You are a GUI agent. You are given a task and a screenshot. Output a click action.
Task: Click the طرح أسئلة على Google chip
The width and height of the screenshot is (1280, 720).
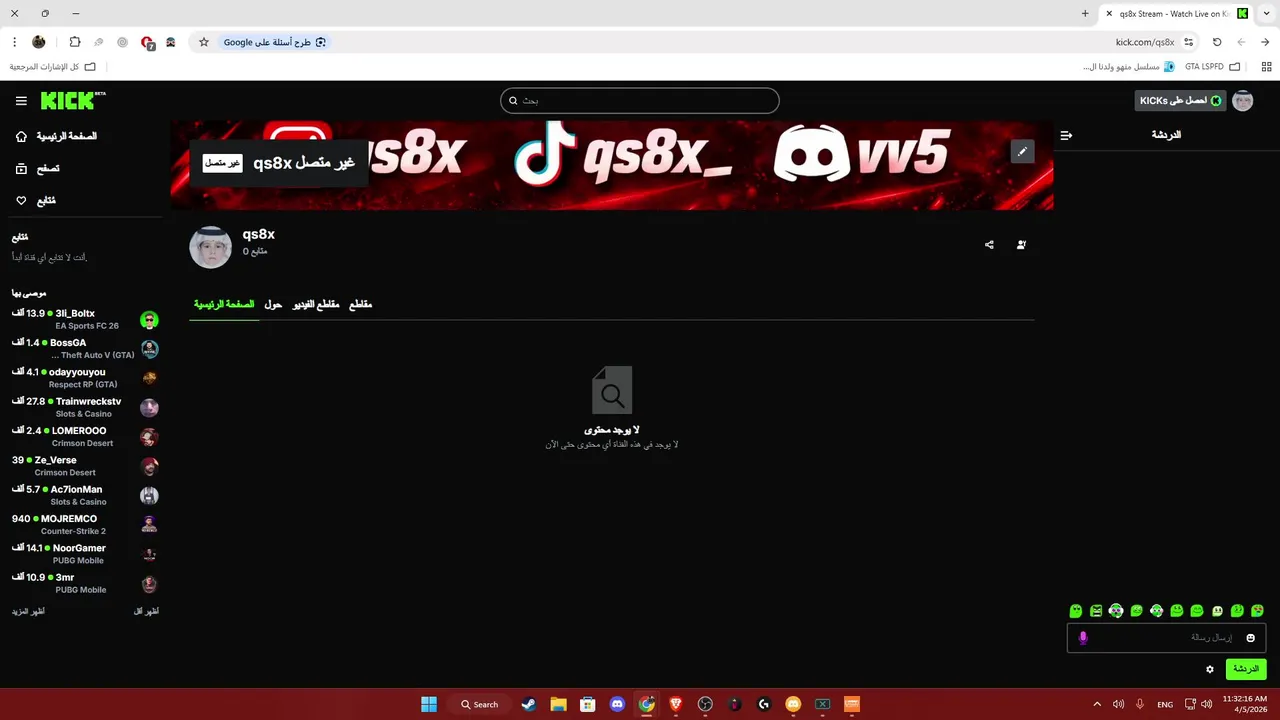click(x=274, y=42)
